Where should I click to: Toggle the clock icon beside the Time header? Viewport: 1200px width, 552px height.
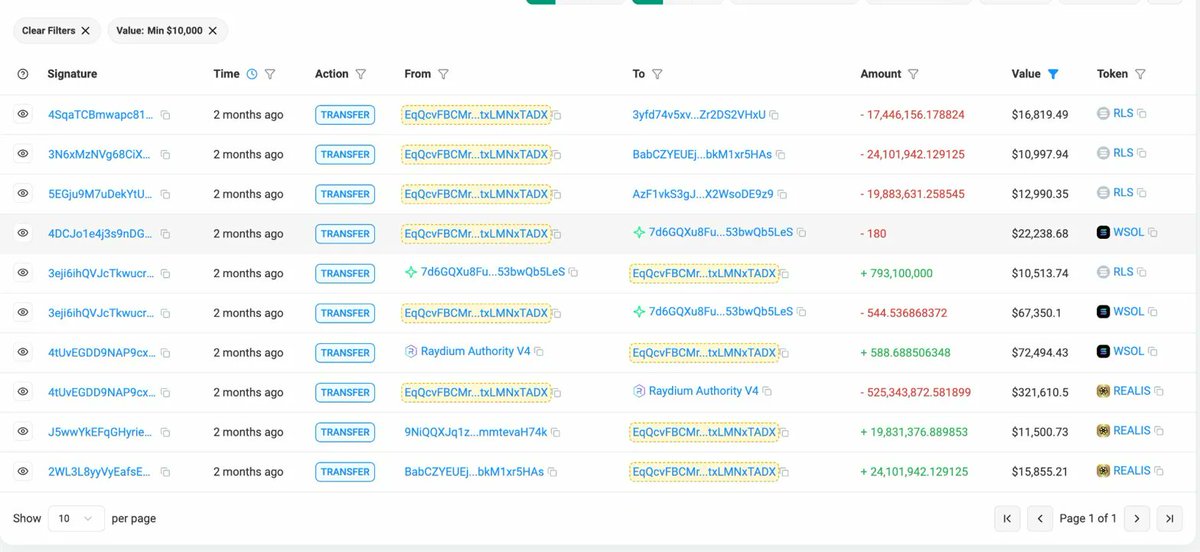point(252,74)
